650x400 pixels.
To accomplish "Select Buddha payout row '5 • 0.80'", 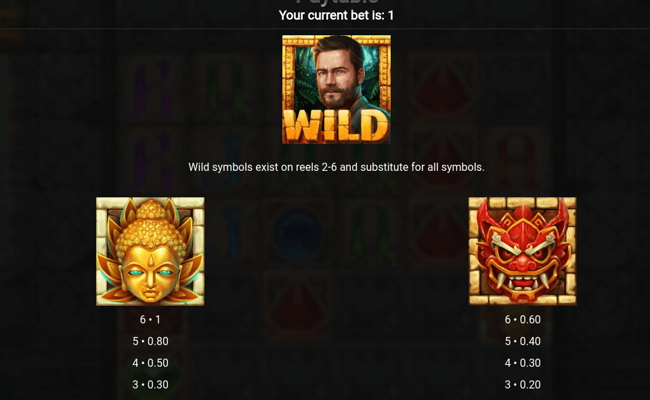I will coord(150,341).
